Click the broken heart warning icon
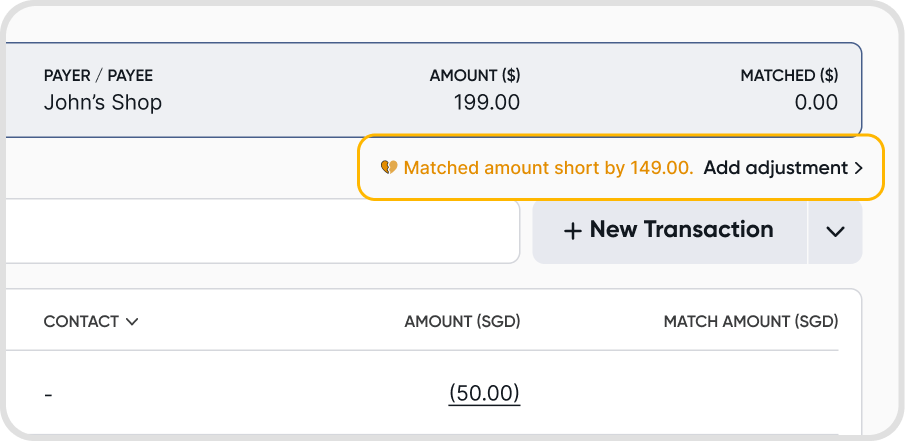The image size is (905, 441). 390,168
